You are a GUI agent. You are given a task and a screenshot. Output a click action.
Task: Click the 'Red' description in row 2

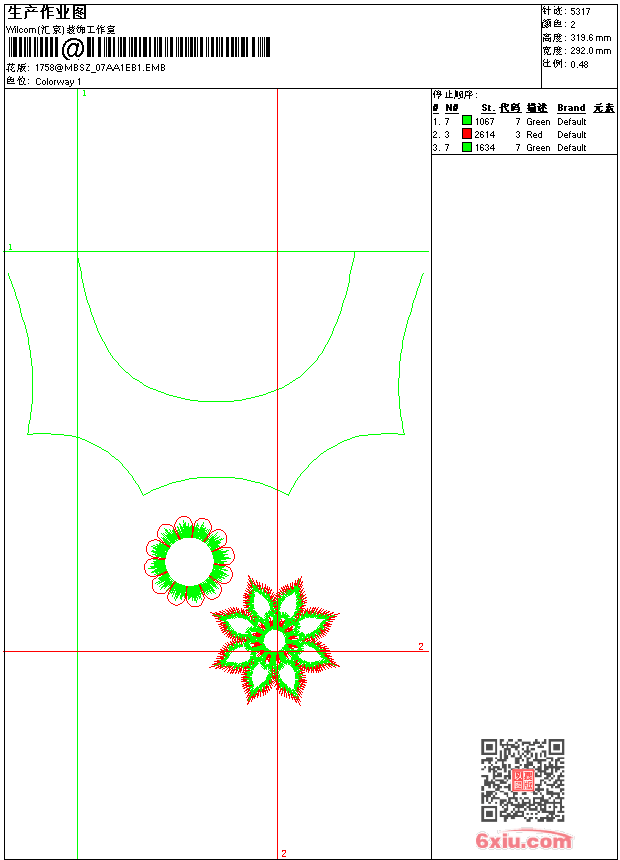pos(534,135)
